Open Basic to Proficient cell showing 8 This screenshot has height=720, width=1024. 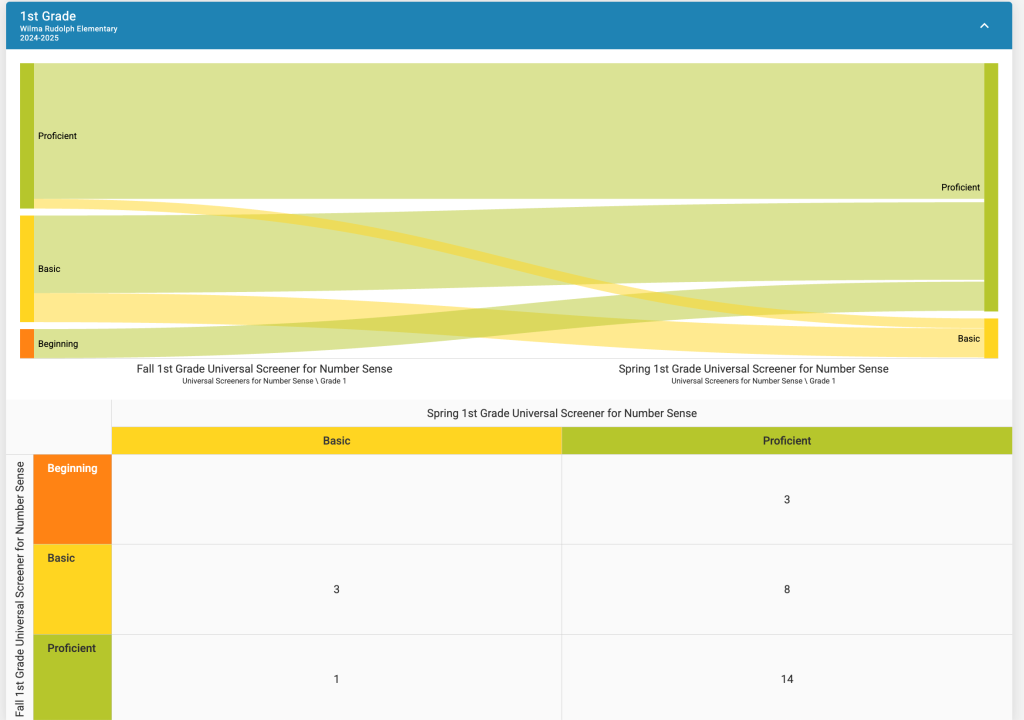[787, 589]
